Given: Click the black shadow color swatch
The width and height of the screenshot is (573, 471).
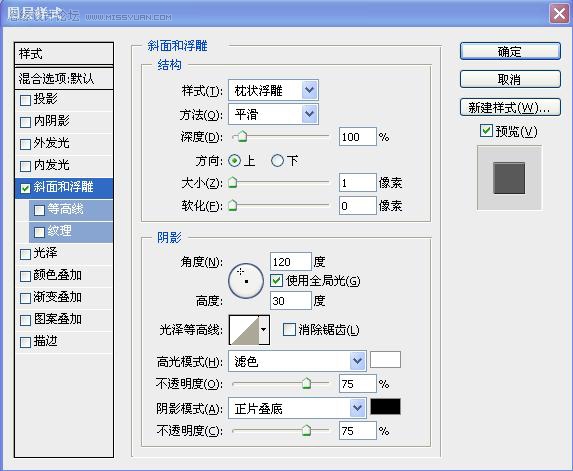Looking at the screenshot, I should (385, 406).
